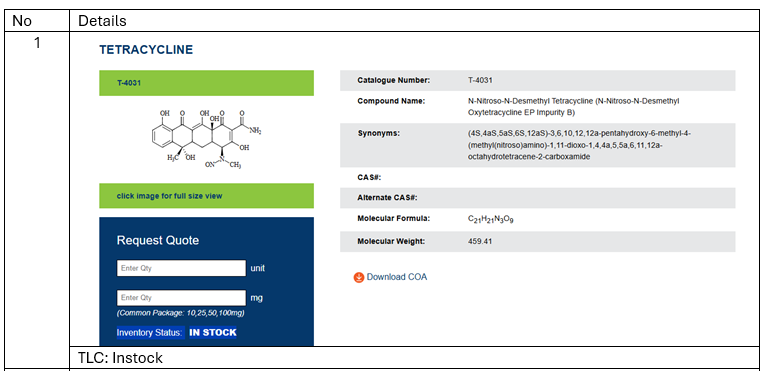The image size is (765, 371).
Task: Click the N-Nitroso-N-Desmethyl Tetracycline compound name
Action: click(x=573, y=107)
